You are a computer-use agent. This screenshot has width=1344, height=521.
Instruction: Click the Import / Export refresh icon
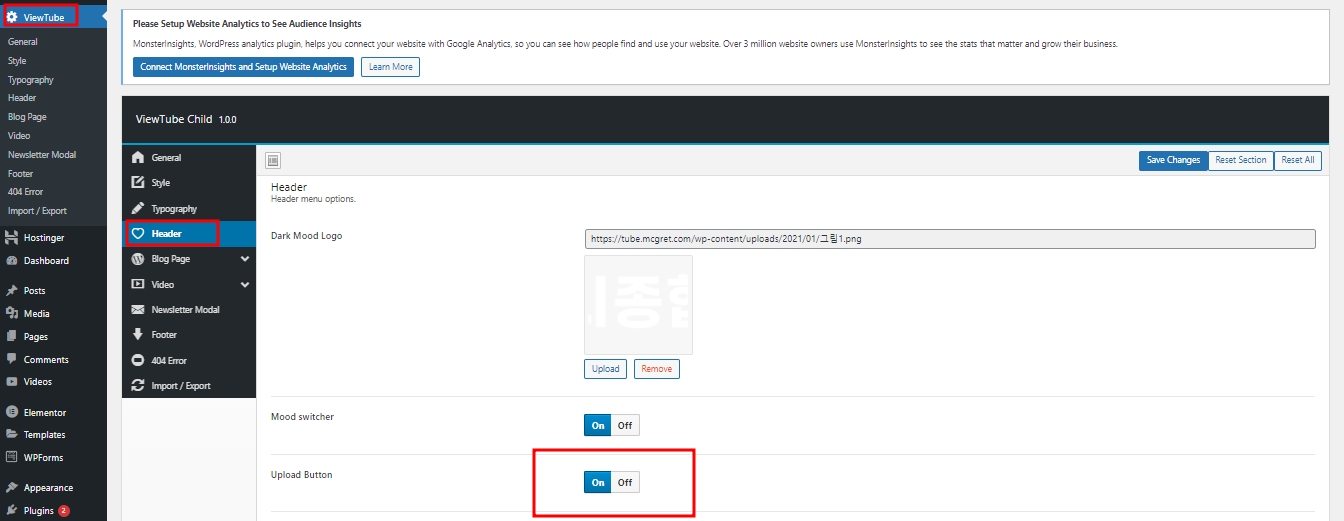[138, 385]
